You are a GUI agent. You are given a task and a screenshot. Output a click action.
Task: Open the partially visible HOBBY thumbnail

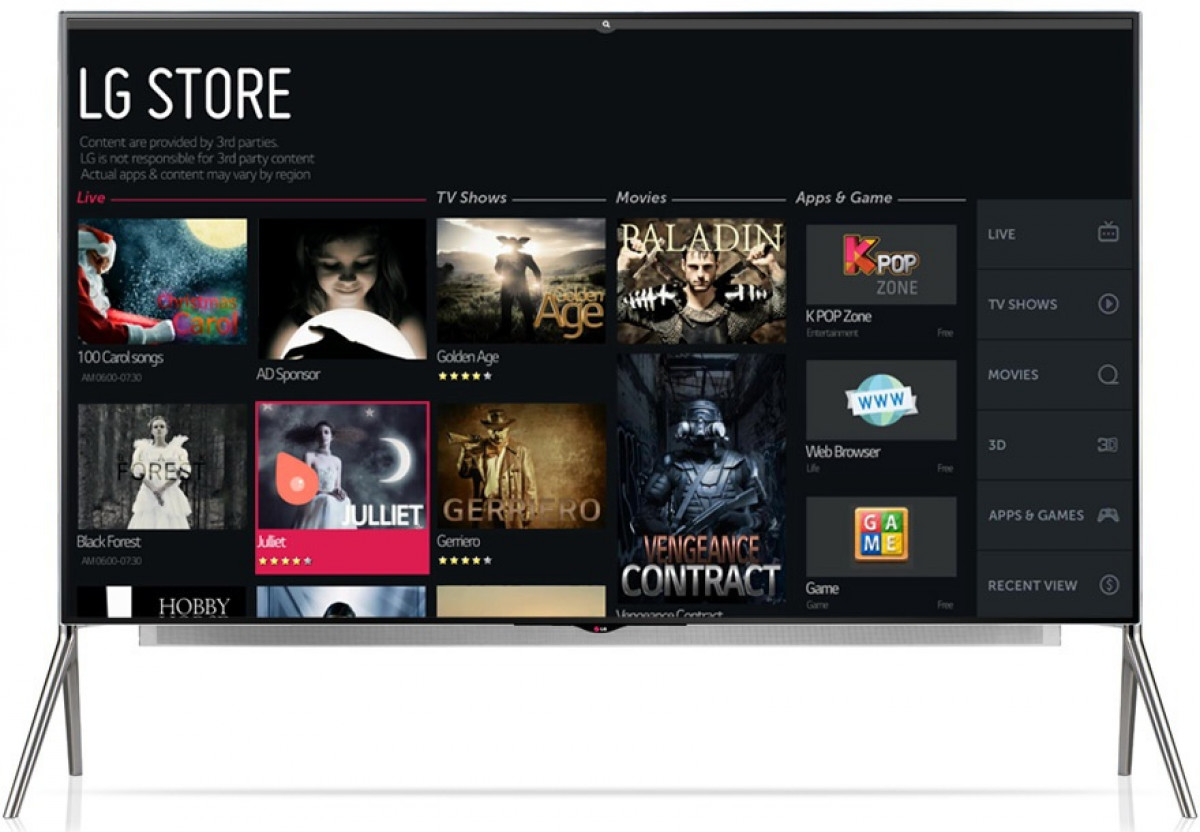coord(162,601)
